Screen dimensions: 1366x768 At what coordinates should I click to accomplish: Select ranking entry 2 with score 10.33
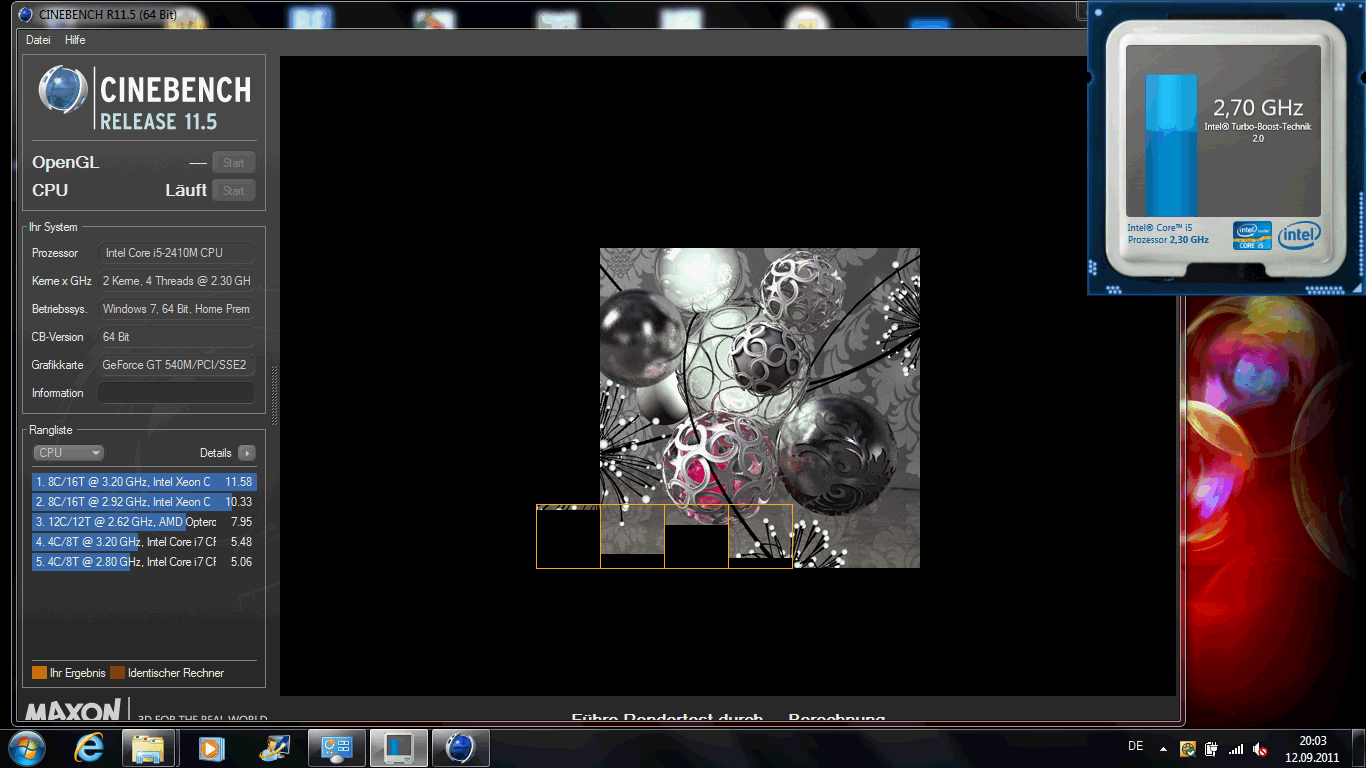tap(144, 502)
